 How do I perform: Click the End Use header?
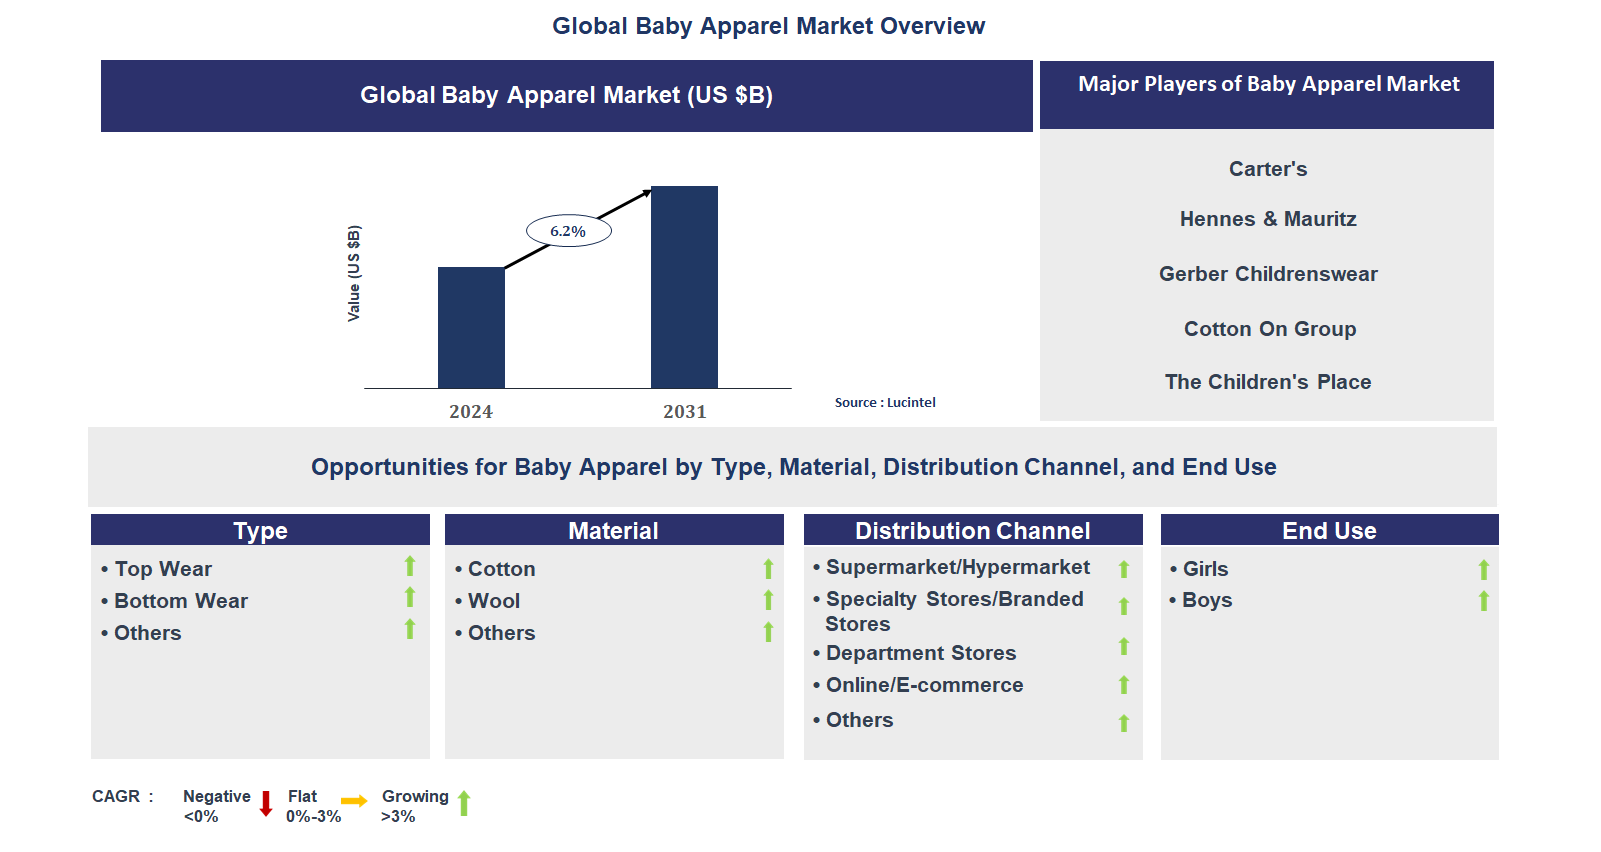[x=1329, y=530]
